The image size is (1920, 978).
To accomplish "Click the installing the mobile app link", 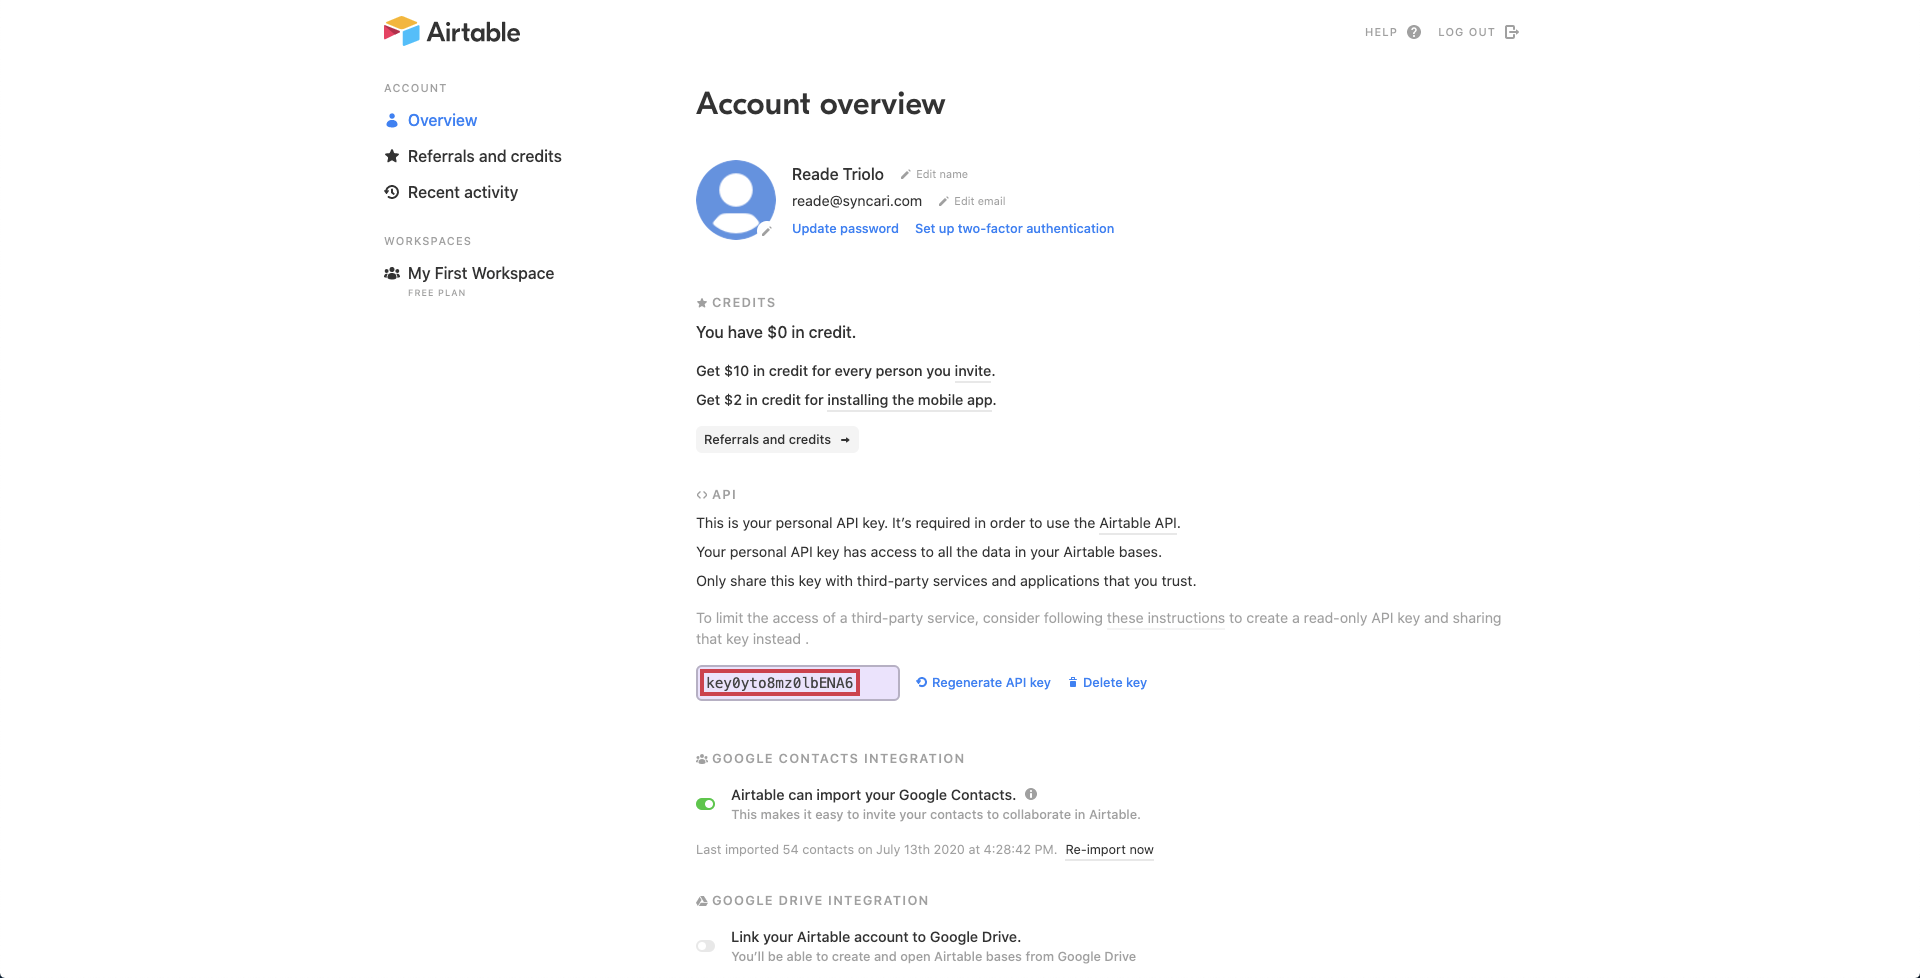I will [x=910, y=400].
